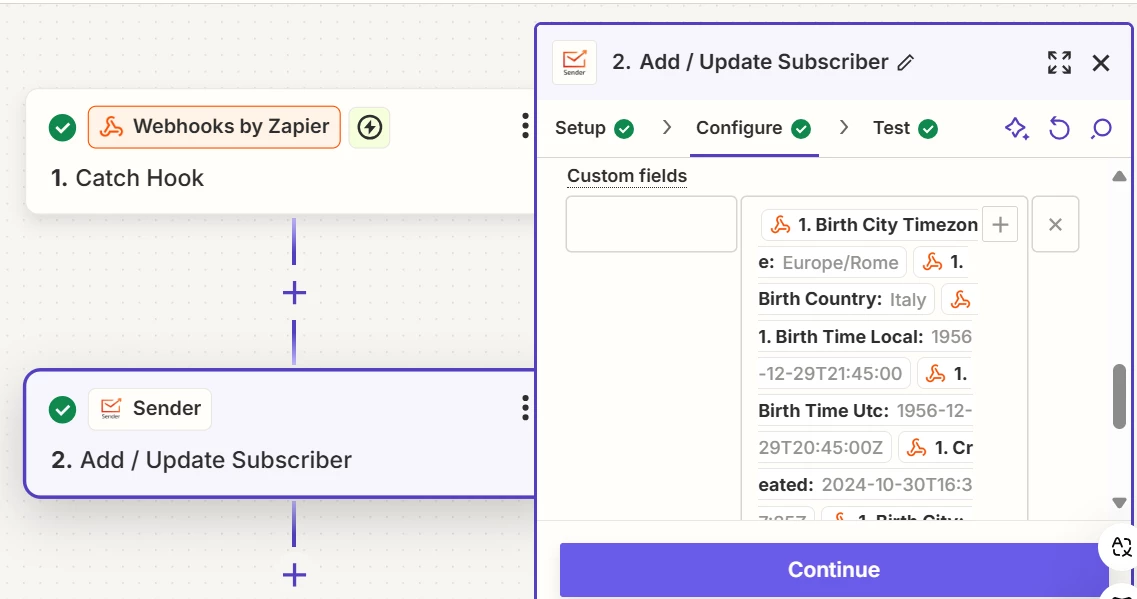
Task: Switch to the Setup tab
Action: click(x=594, y=128)
